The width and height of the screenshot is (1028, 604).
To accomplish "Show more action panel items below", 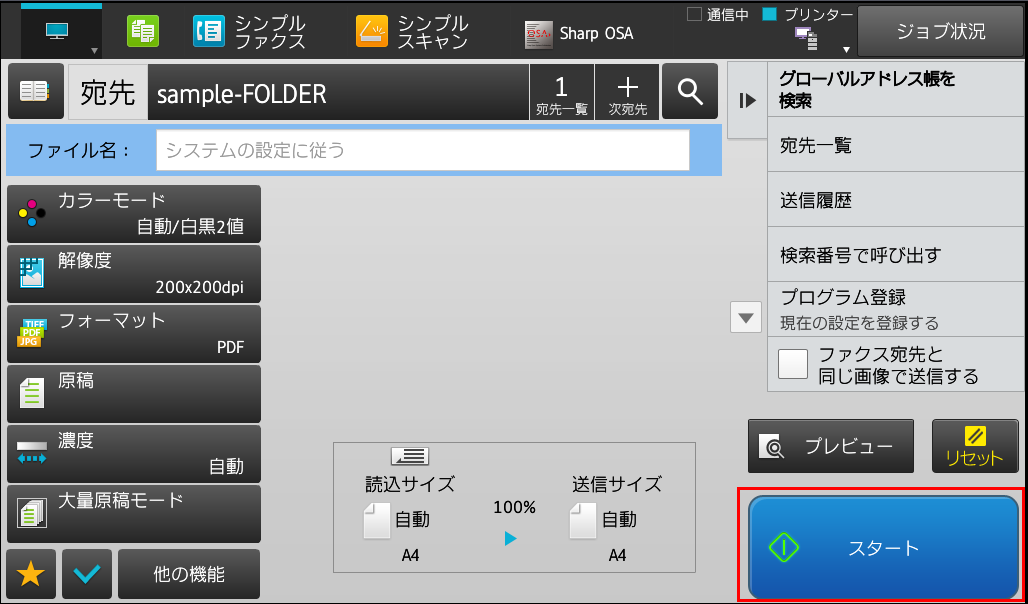I will pos(746,318).
